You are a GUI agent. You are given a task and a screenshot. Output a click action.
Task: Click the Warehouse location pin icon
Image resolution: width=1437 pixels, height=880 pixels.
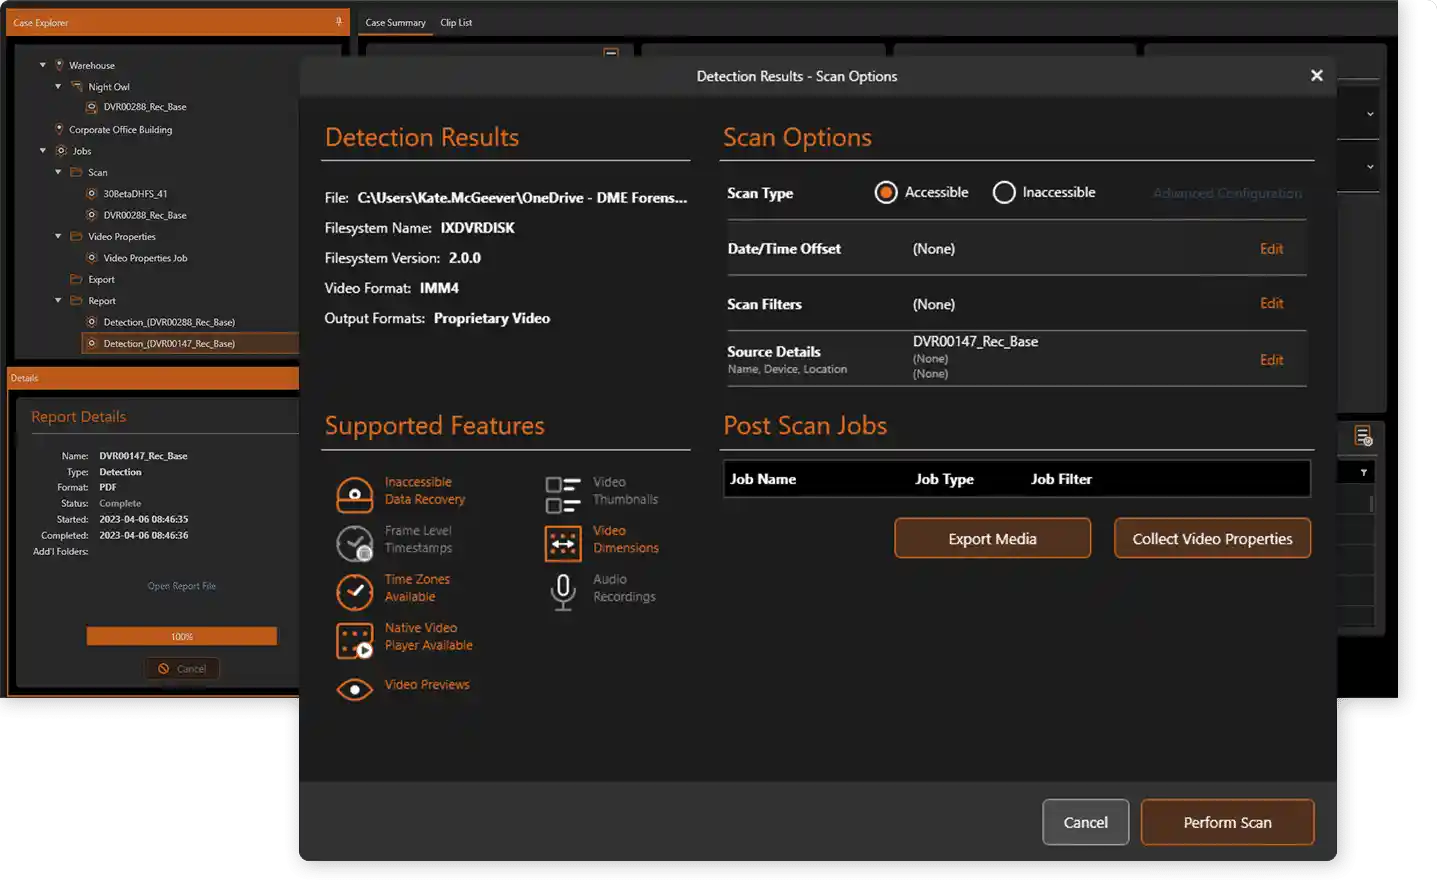[59, 65]
